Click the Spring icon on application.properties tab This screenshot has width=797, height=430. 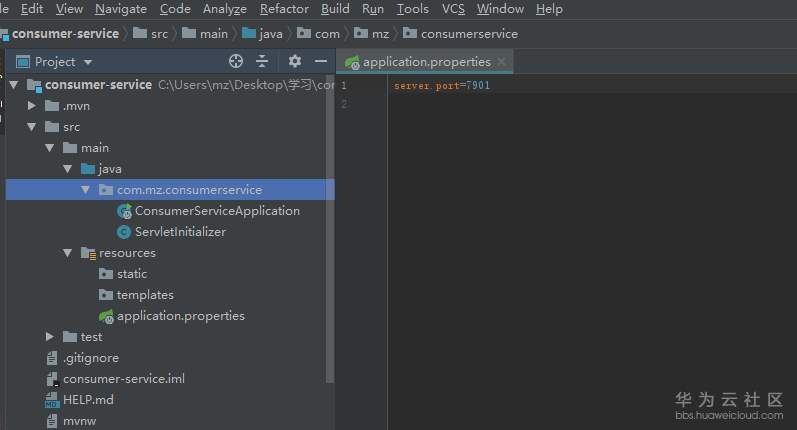coord(352,63)
